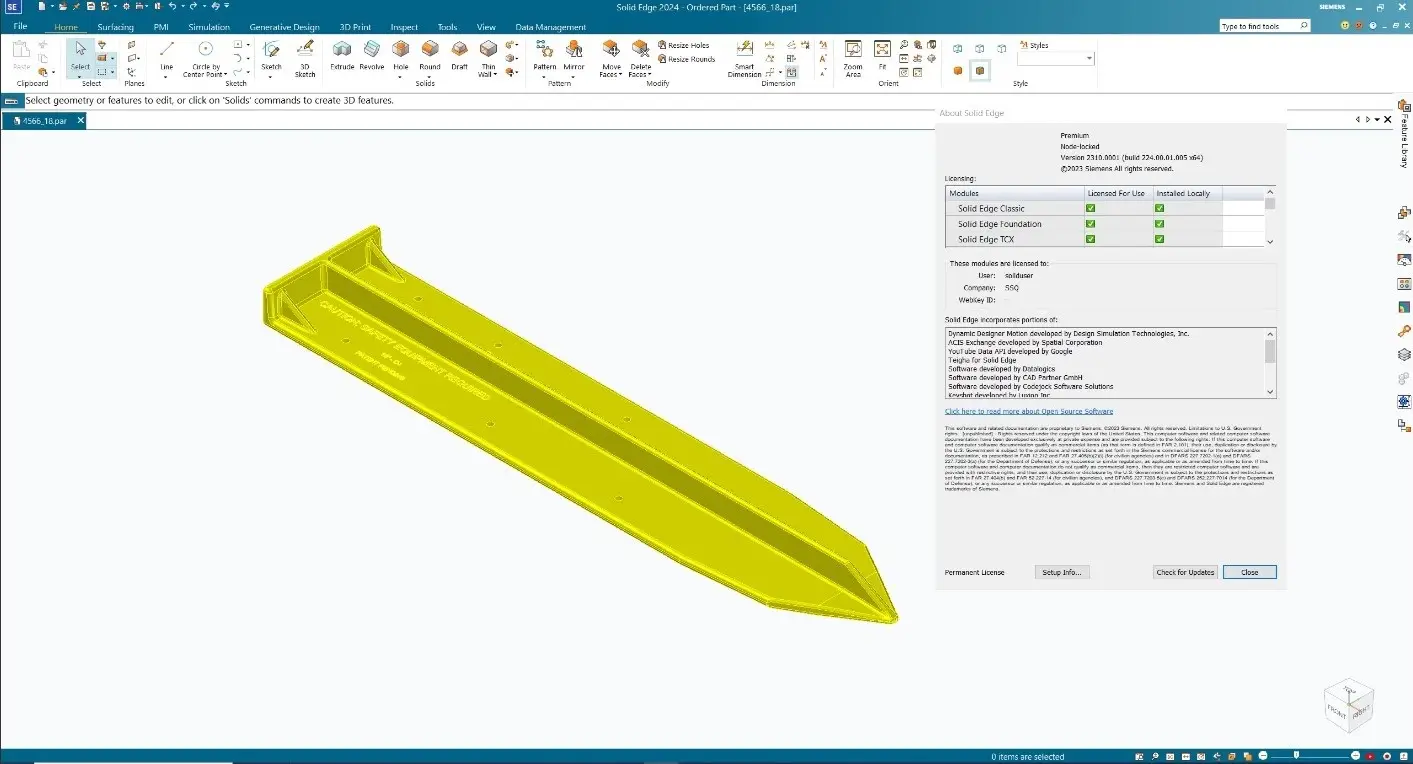This screenshot has width=1413, height=764.
Task: Activate the Zoom Area tool
Action: click(x=853, y=57)
